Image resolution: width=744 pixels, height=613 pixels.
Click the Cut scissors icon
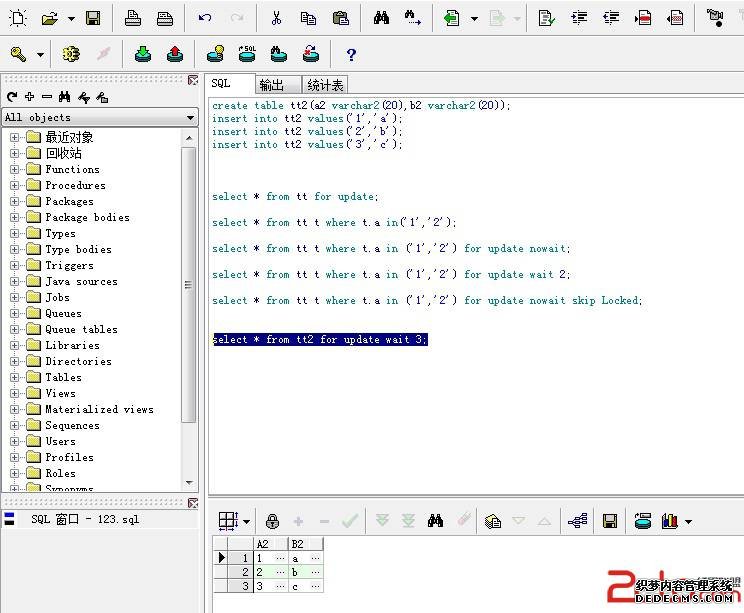277,18
